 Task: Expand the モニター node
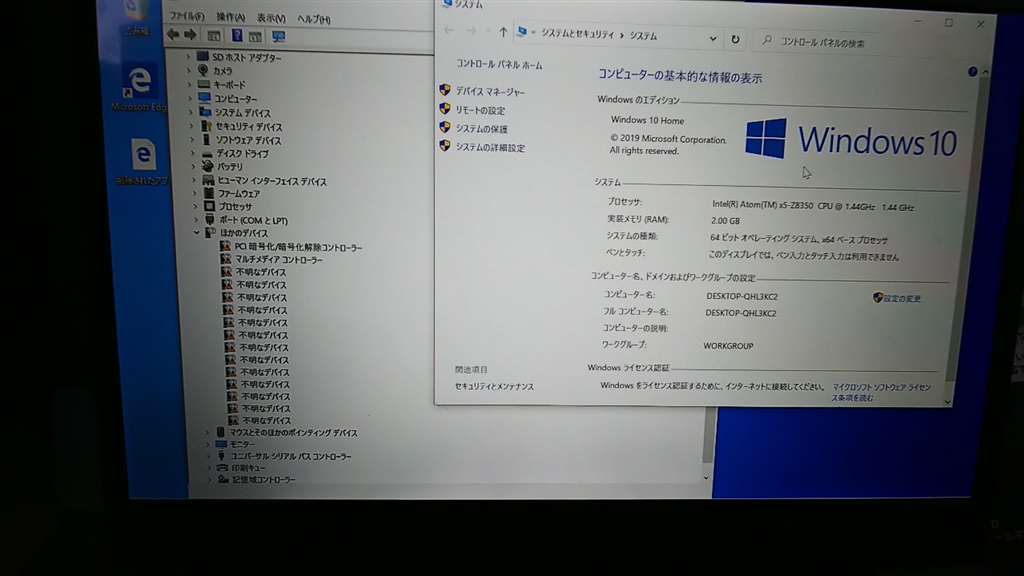click(x=208, y=444)
